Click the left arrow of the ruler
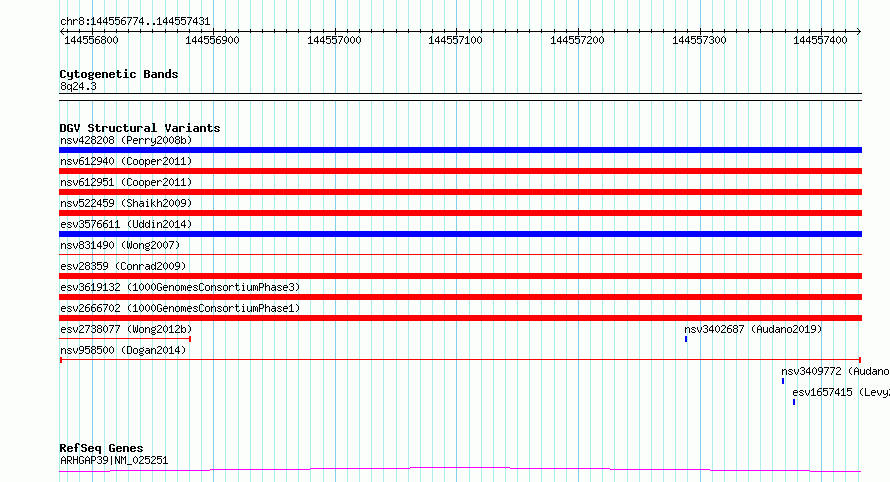The image size is (890, 482). [62, 31]
